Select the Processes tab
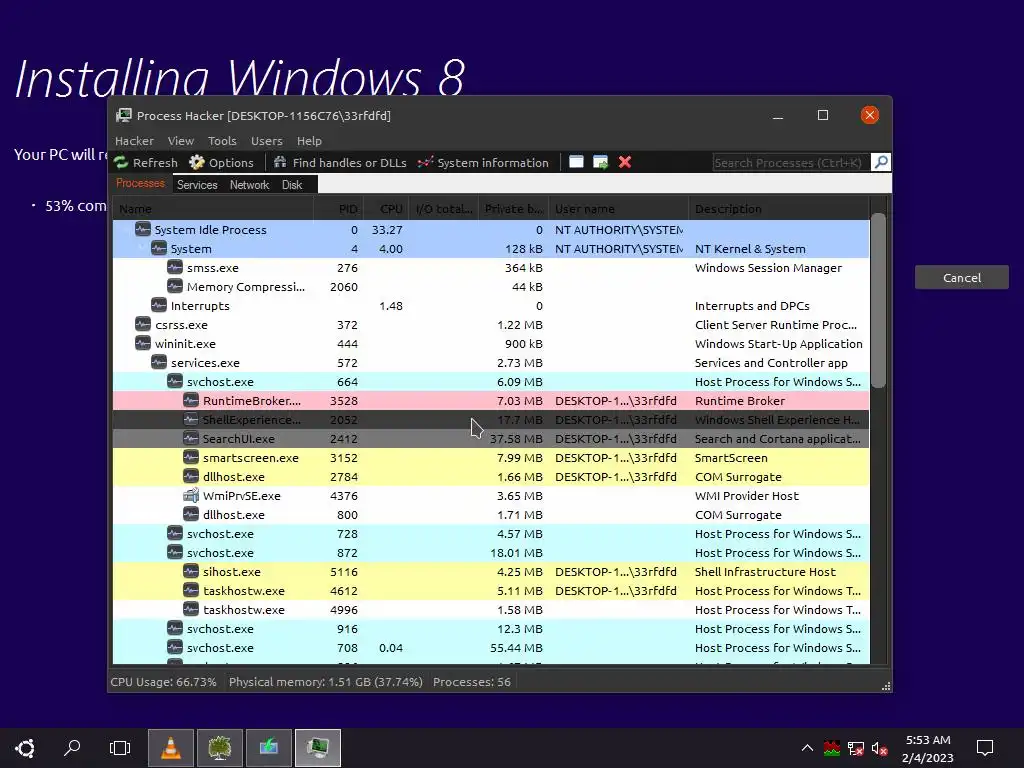 point(140,184)
